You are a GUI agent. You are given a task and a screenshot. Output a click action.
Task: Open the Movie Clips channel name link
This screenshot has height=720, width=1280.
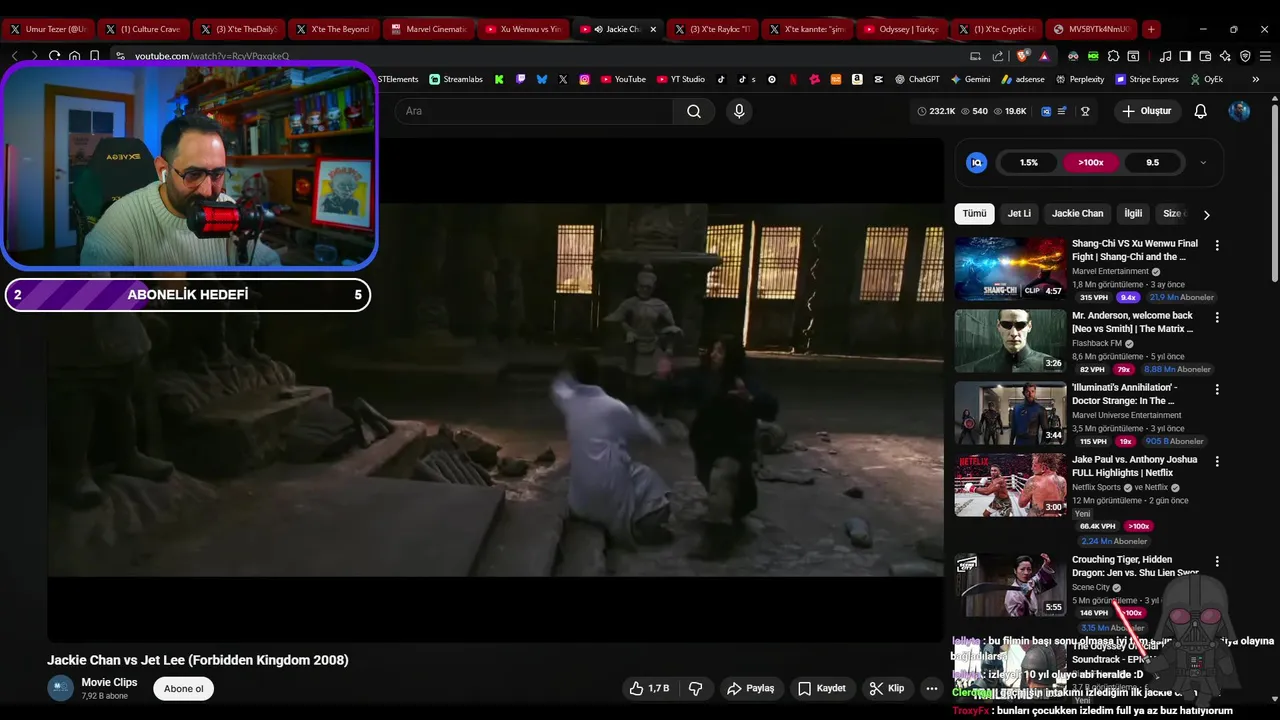click(x=109, y=682)
